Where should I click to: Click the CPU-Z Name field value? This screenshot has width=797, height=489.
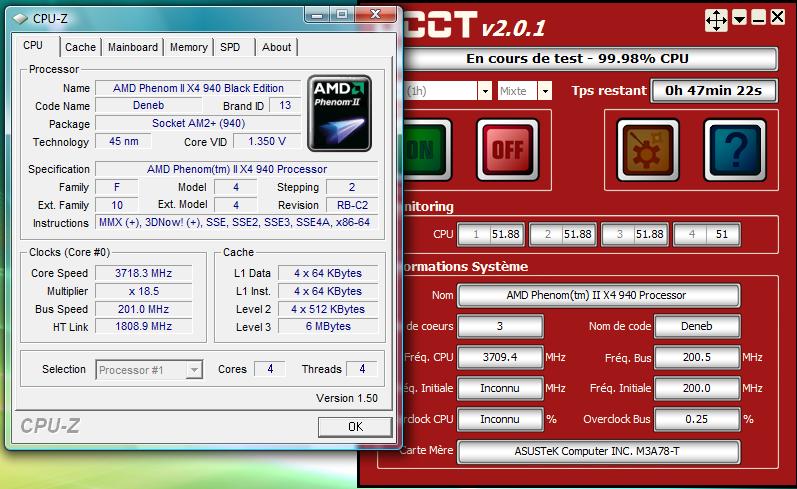click(198, 88)
